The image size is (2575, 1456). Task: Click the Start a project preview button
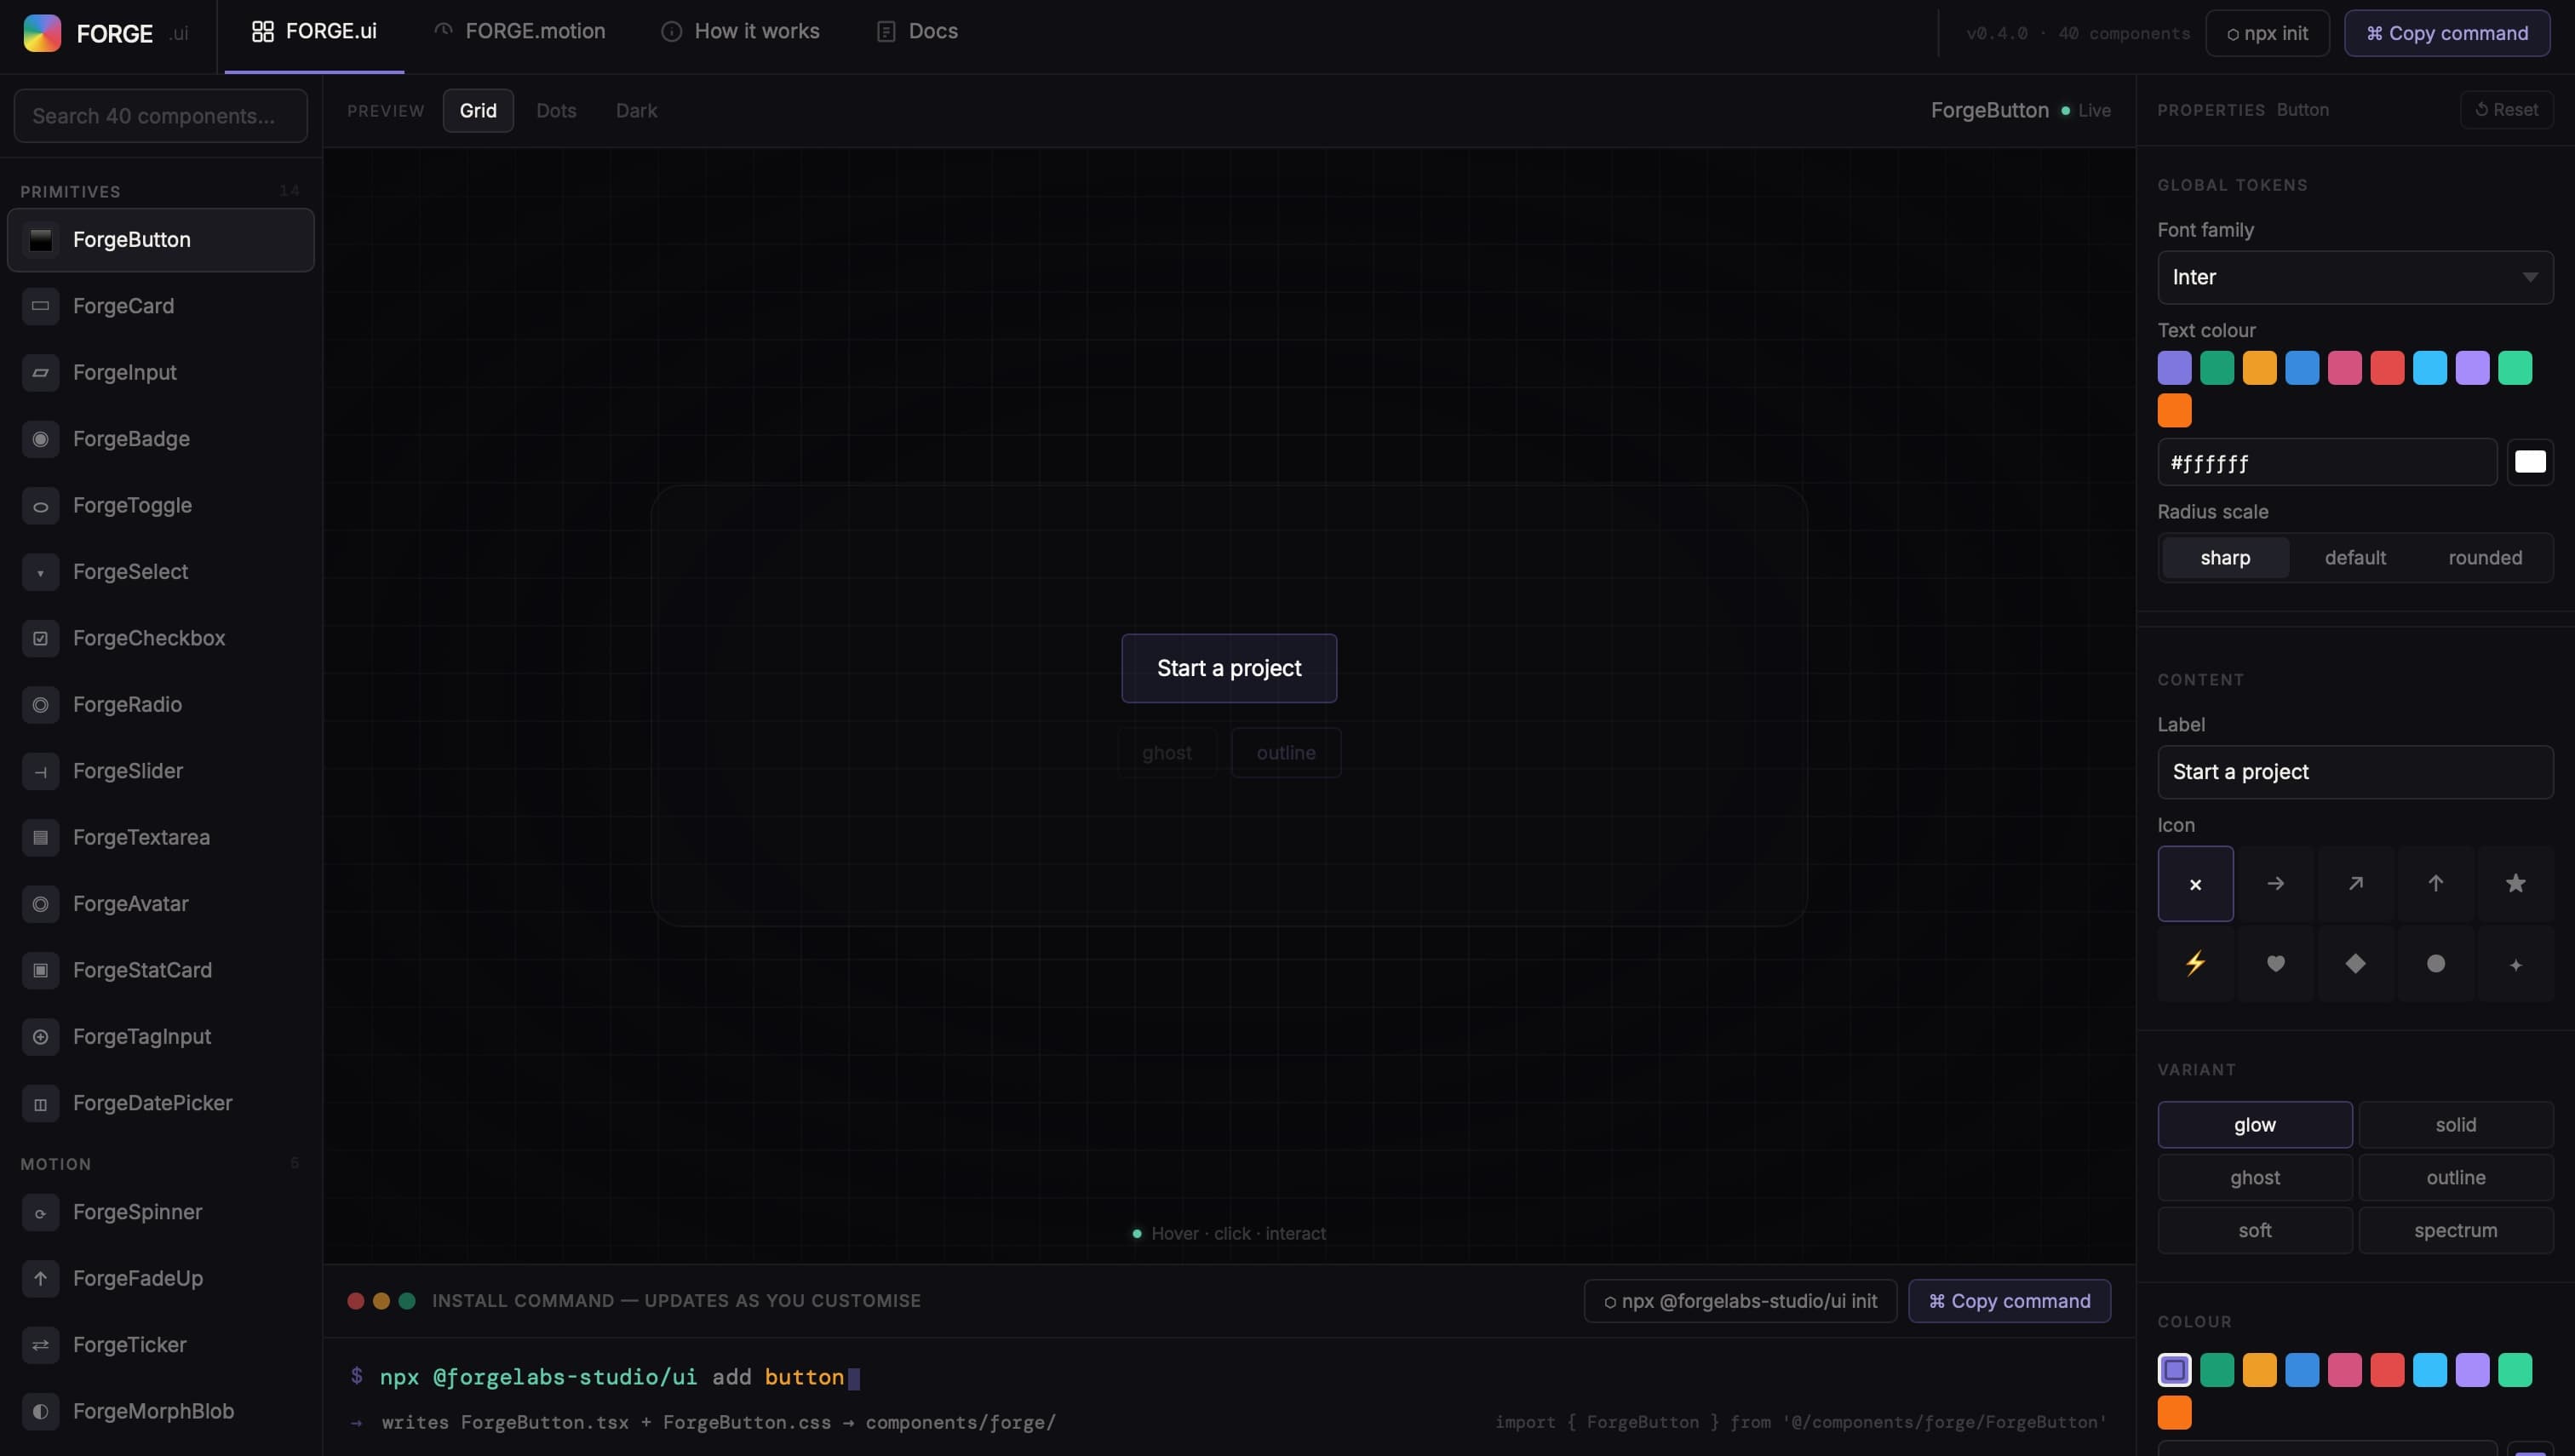click(1229, 668)
